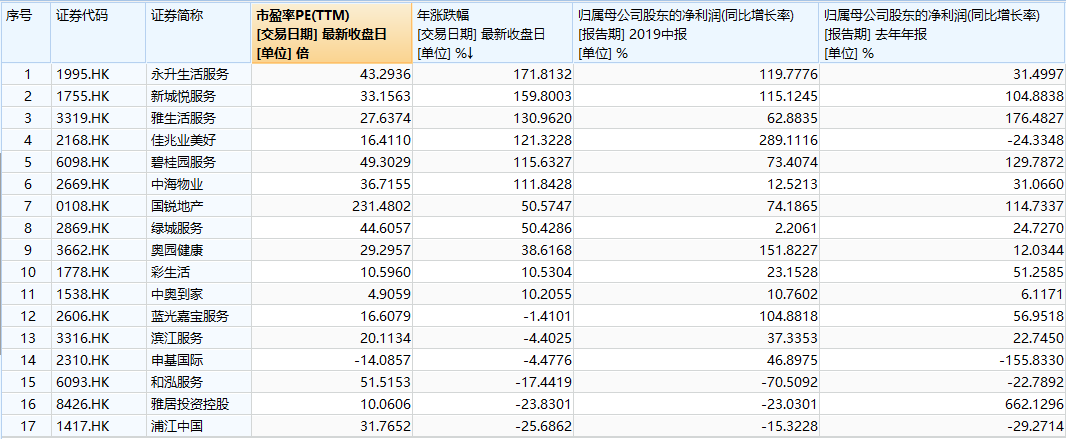This screenshot has height=439, width=1066.
Task: Click the name 滨江服务
Action: click(177, 338)
